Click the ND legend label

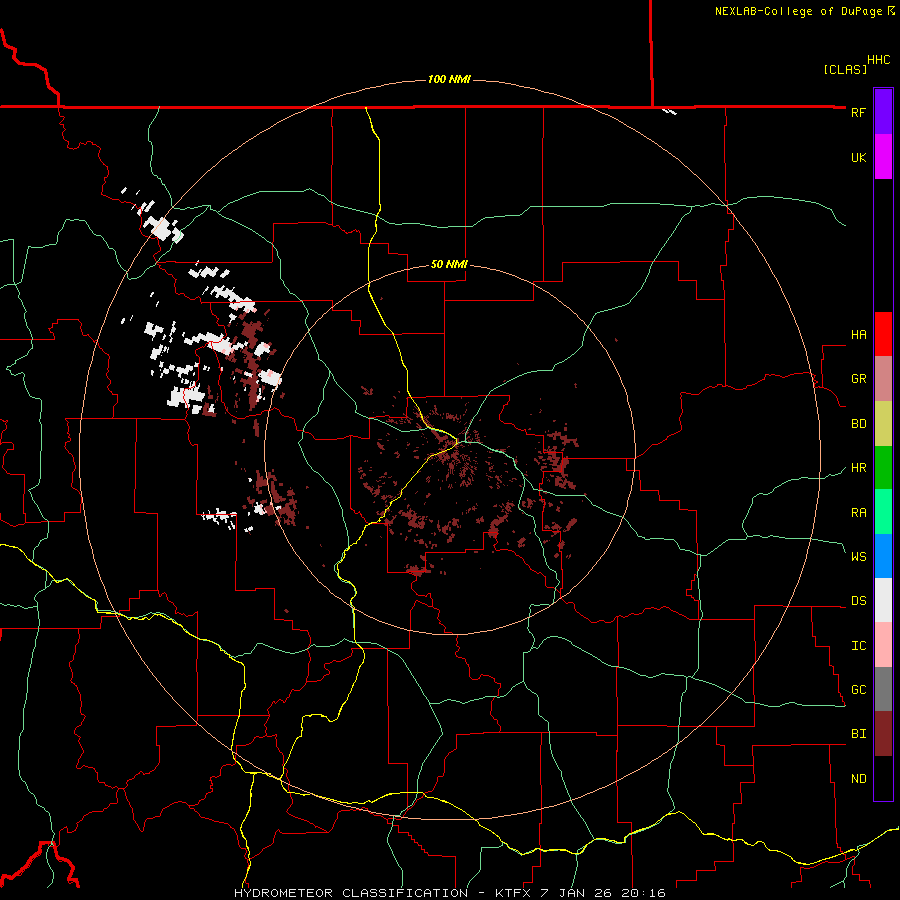858,779
